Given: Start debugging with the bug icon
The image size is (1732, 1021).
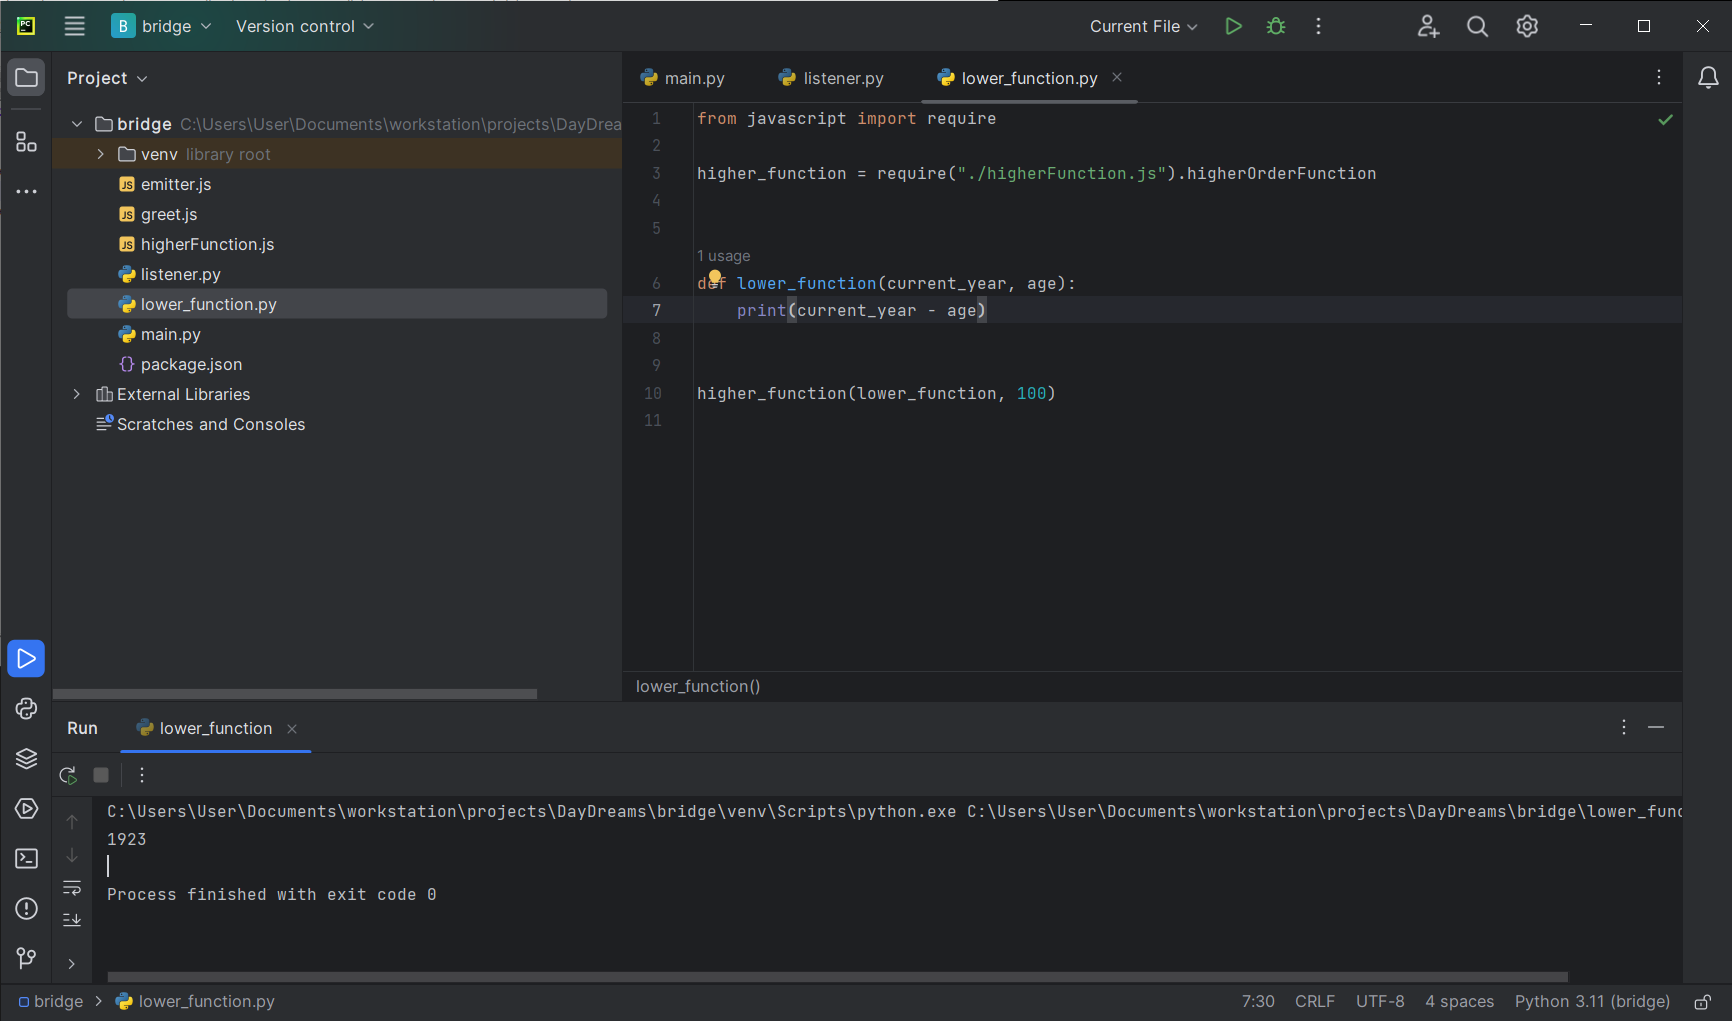Looking at the screenshot, I should click(x=1276, y=26).
